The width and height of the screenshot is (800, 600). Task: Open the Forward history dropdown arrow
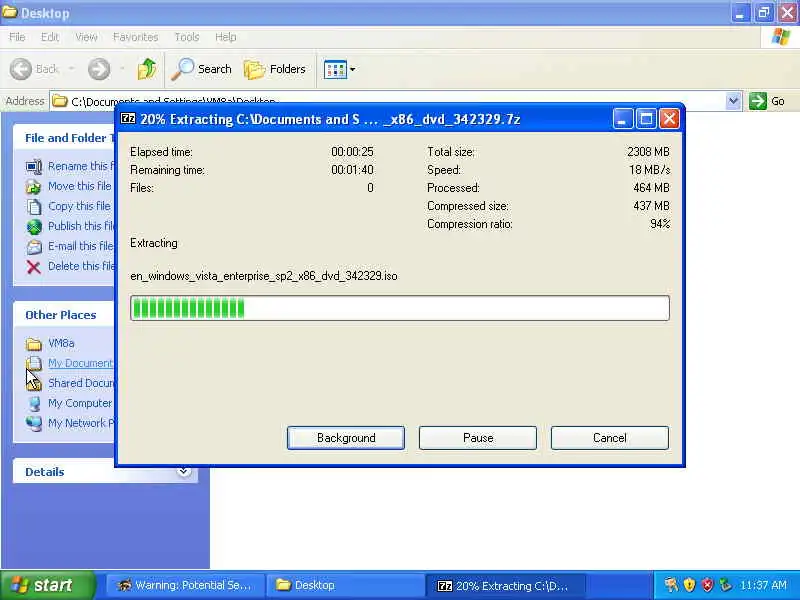[x=122, y=69]
